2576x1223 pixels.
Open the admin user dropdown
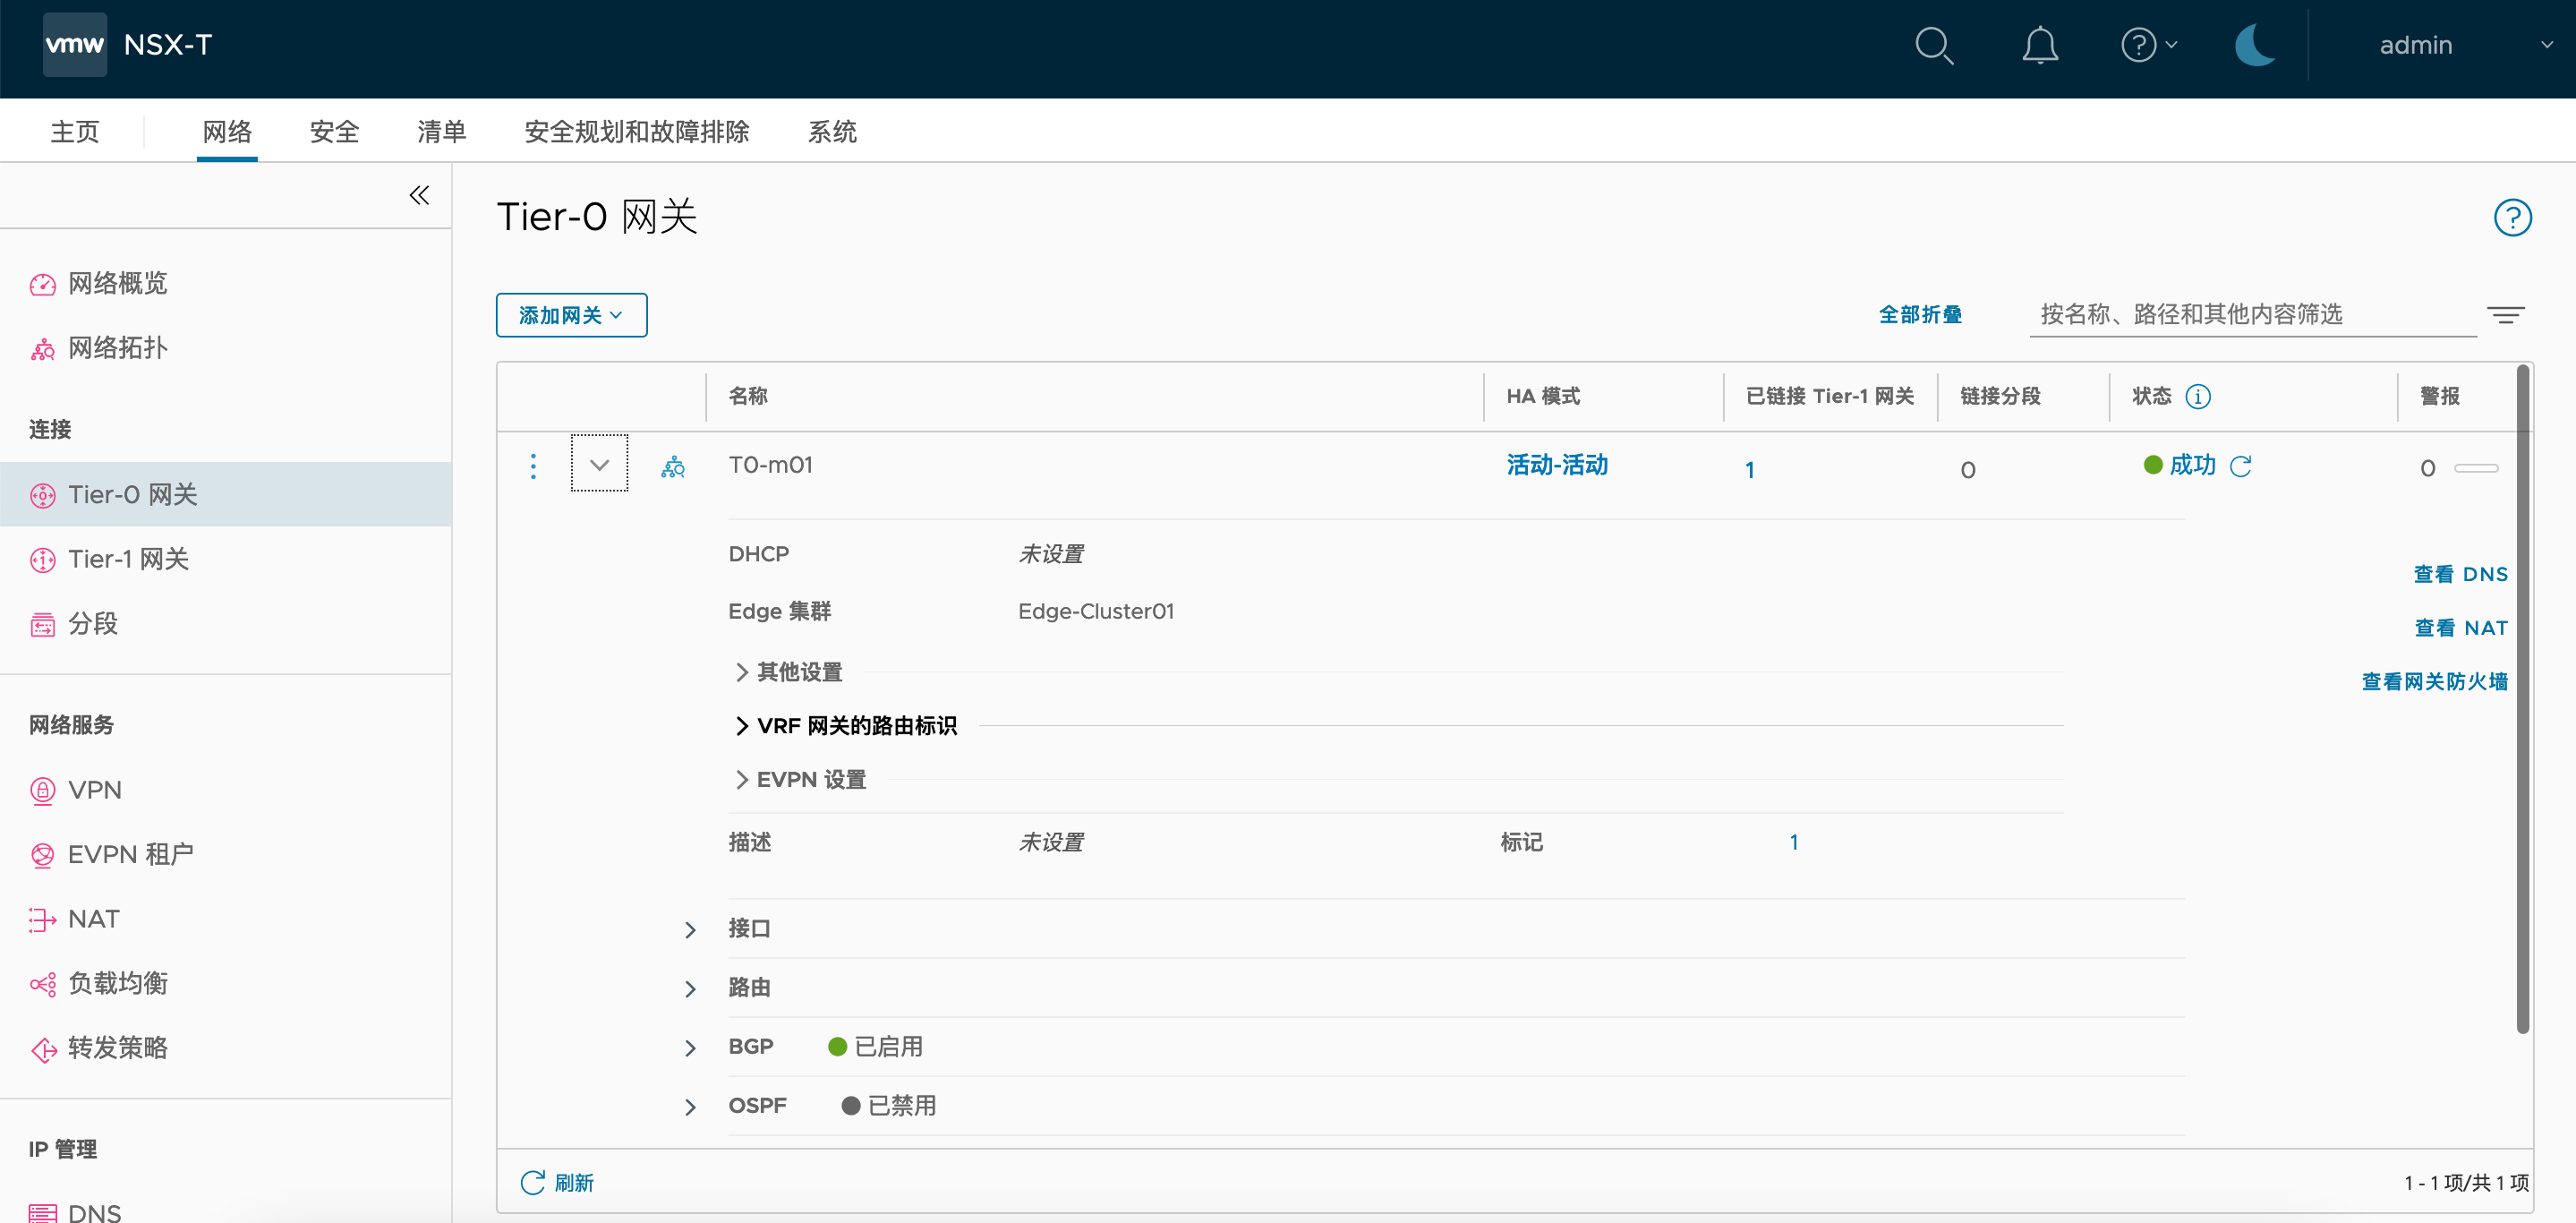pos(2465,46)
